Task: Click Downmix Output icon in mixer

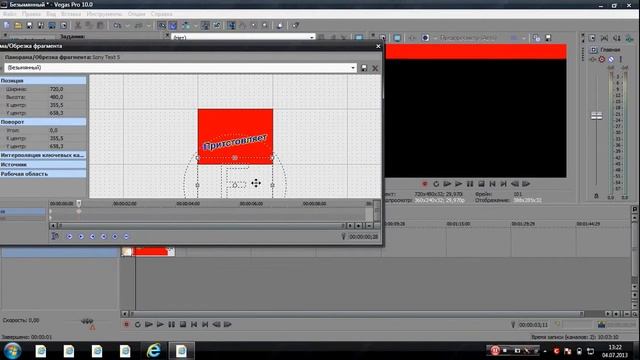Action: [x=604, y=38]
